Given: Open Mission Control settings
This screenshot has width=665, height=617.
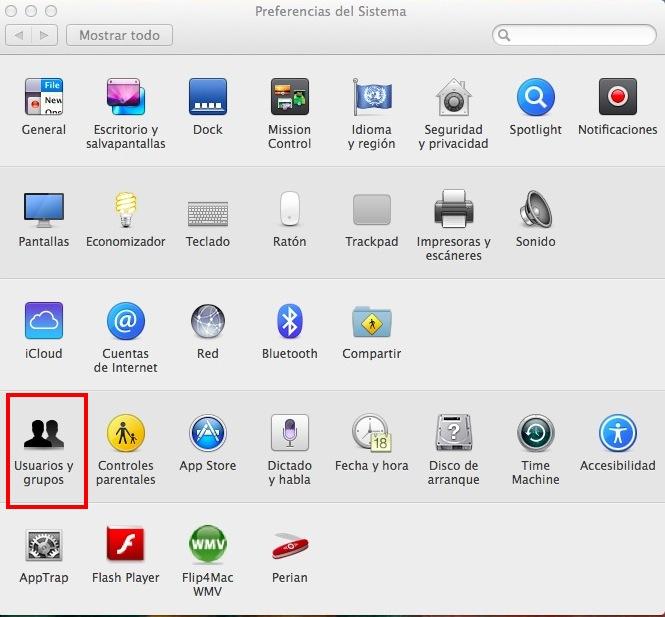Looking at the screenshot, I should coord(289,98).
